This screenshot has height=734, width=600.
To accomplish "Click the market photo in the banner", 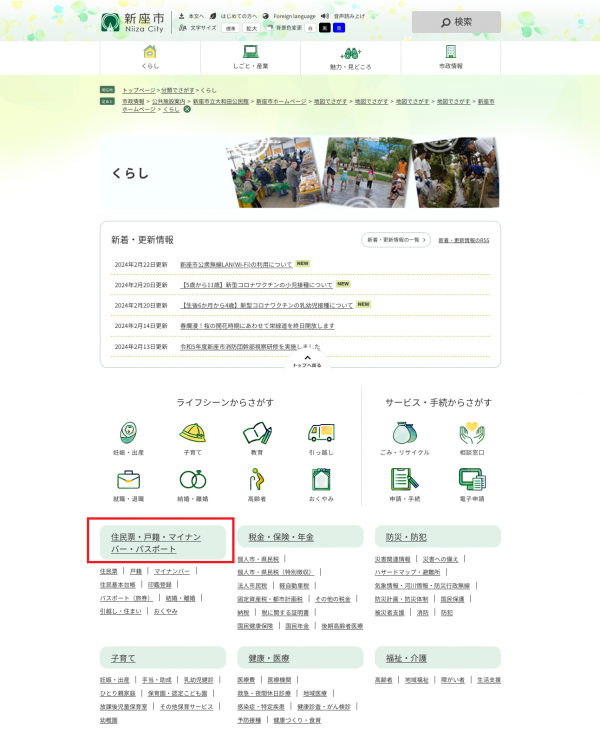I will pyautogui.click(x=274, y=172).
